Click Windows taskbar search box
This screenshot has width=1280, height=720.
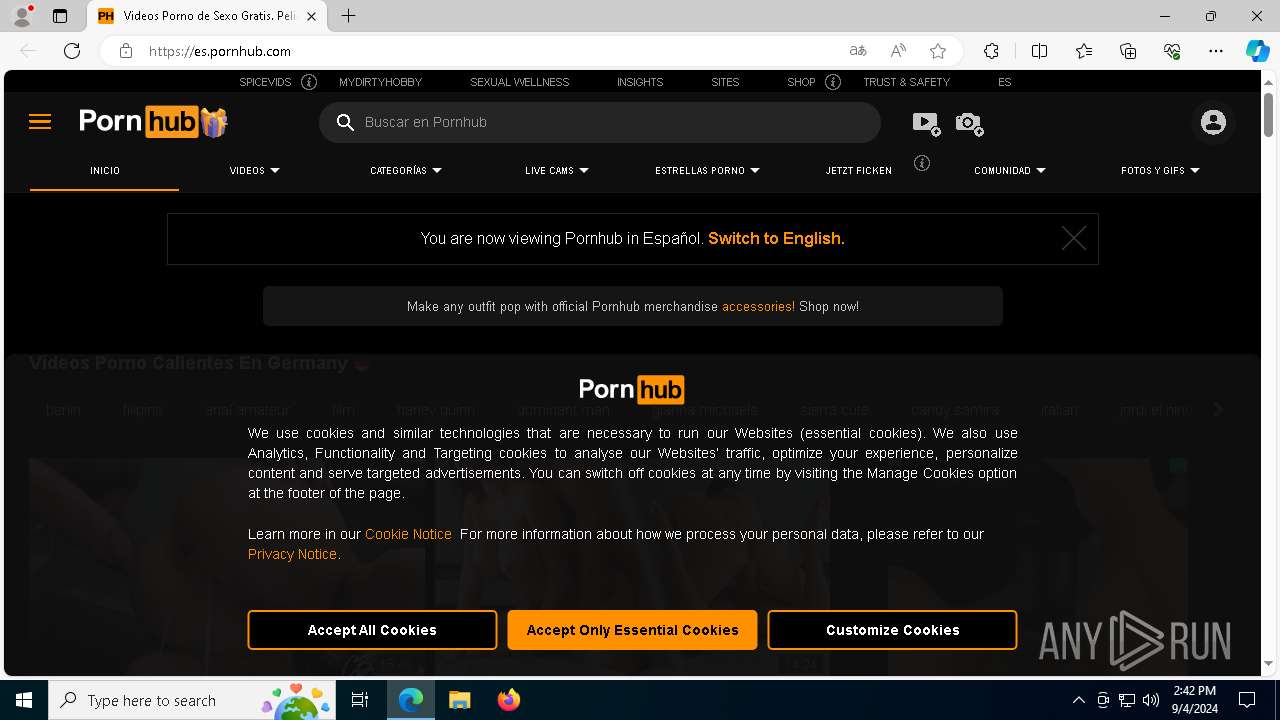pos(192,700)
